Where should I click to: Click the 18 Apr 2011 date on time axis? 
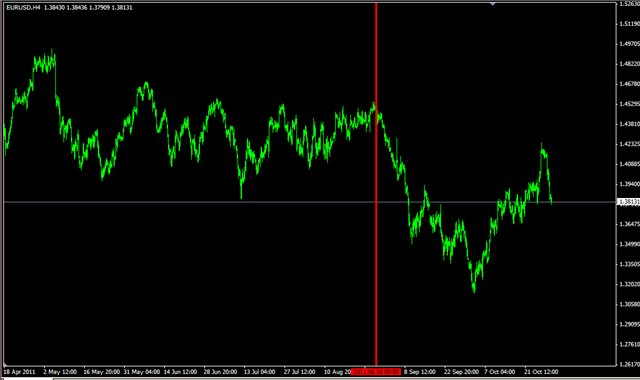(19, 372)
